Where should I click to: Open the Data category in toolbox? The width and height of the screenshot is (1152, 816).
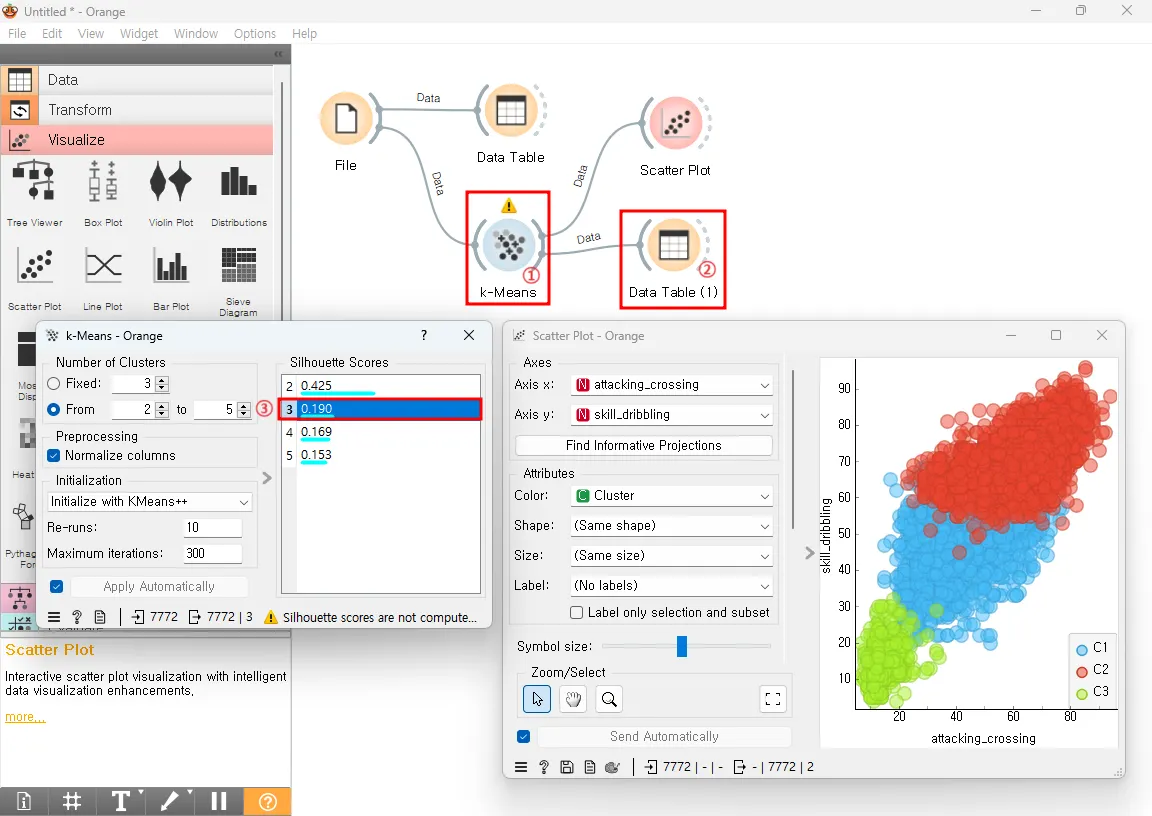point(137,80)
